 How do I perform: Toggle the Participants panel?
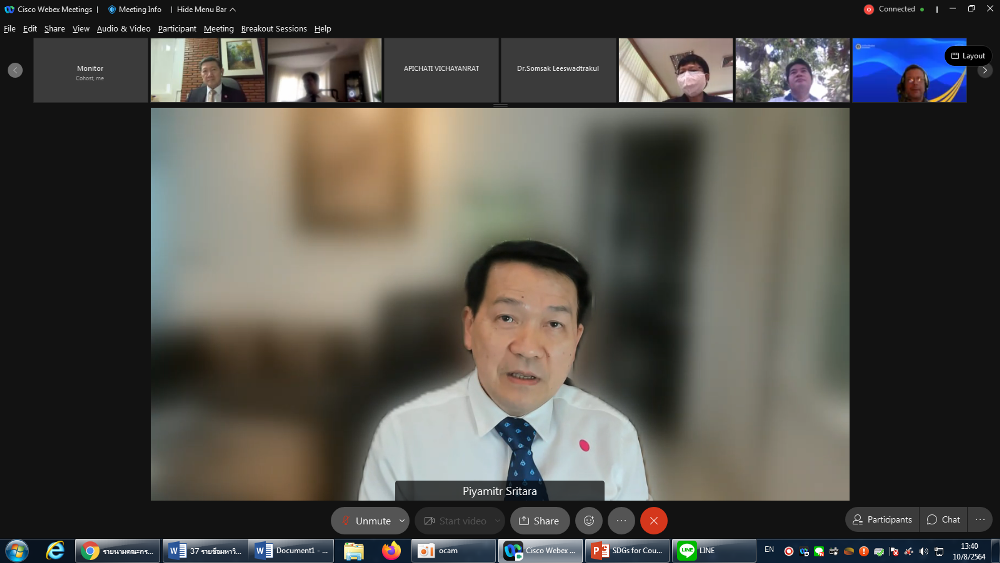tap(882, 520)
